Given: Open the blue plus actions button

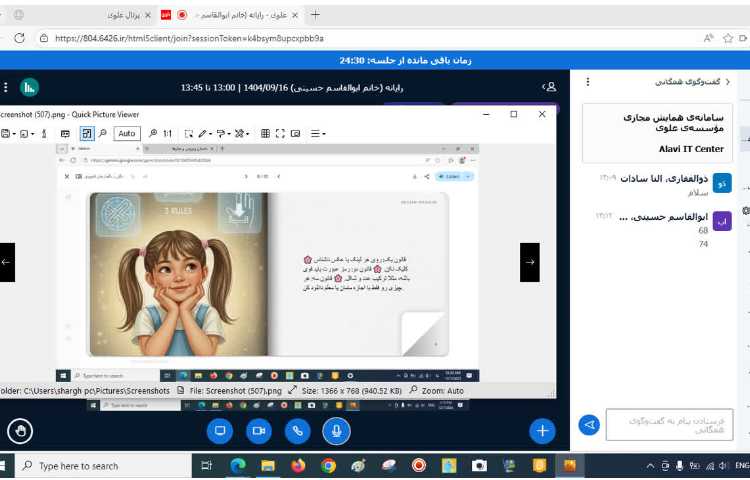Looking at the screenshot, I should tap(541, 431).
